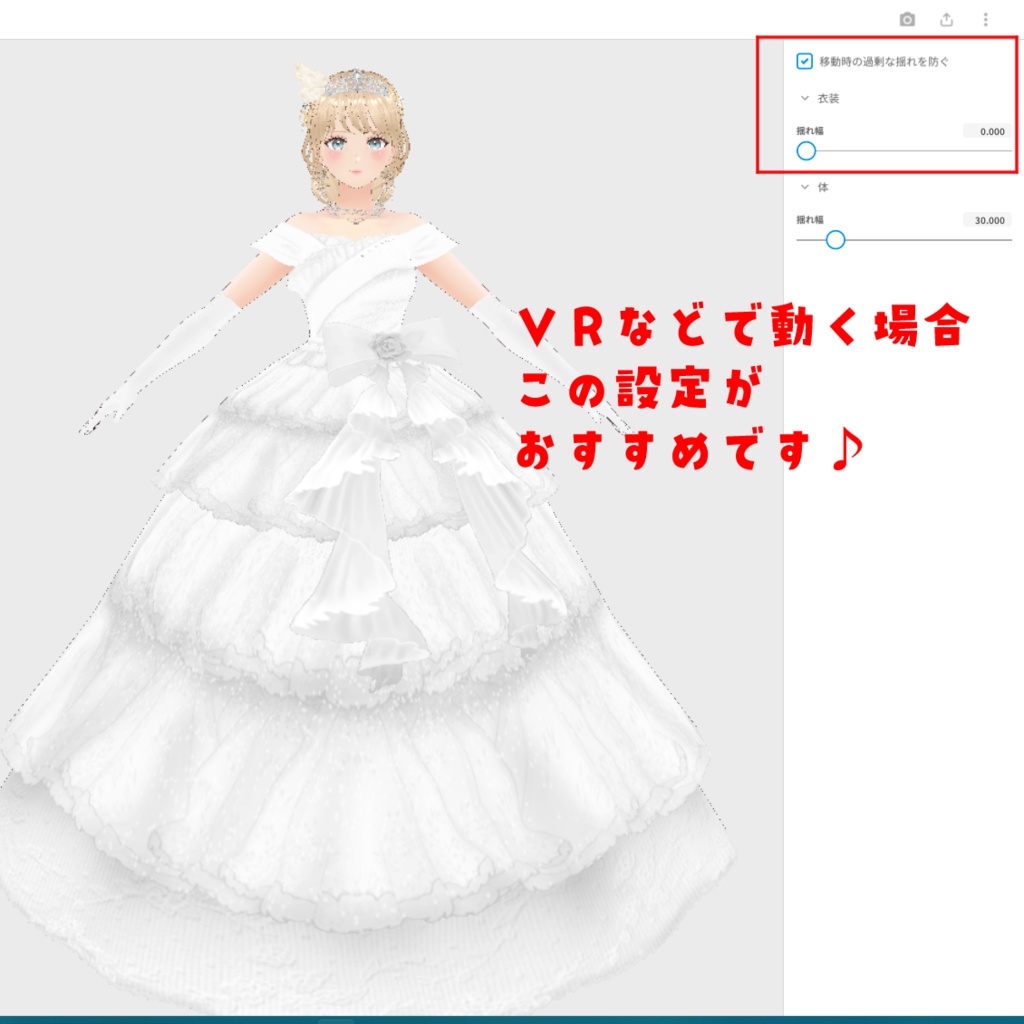Click the 体 section header label
The height and width of the screenshot is (1024, 1024).
tap(821, 186)
